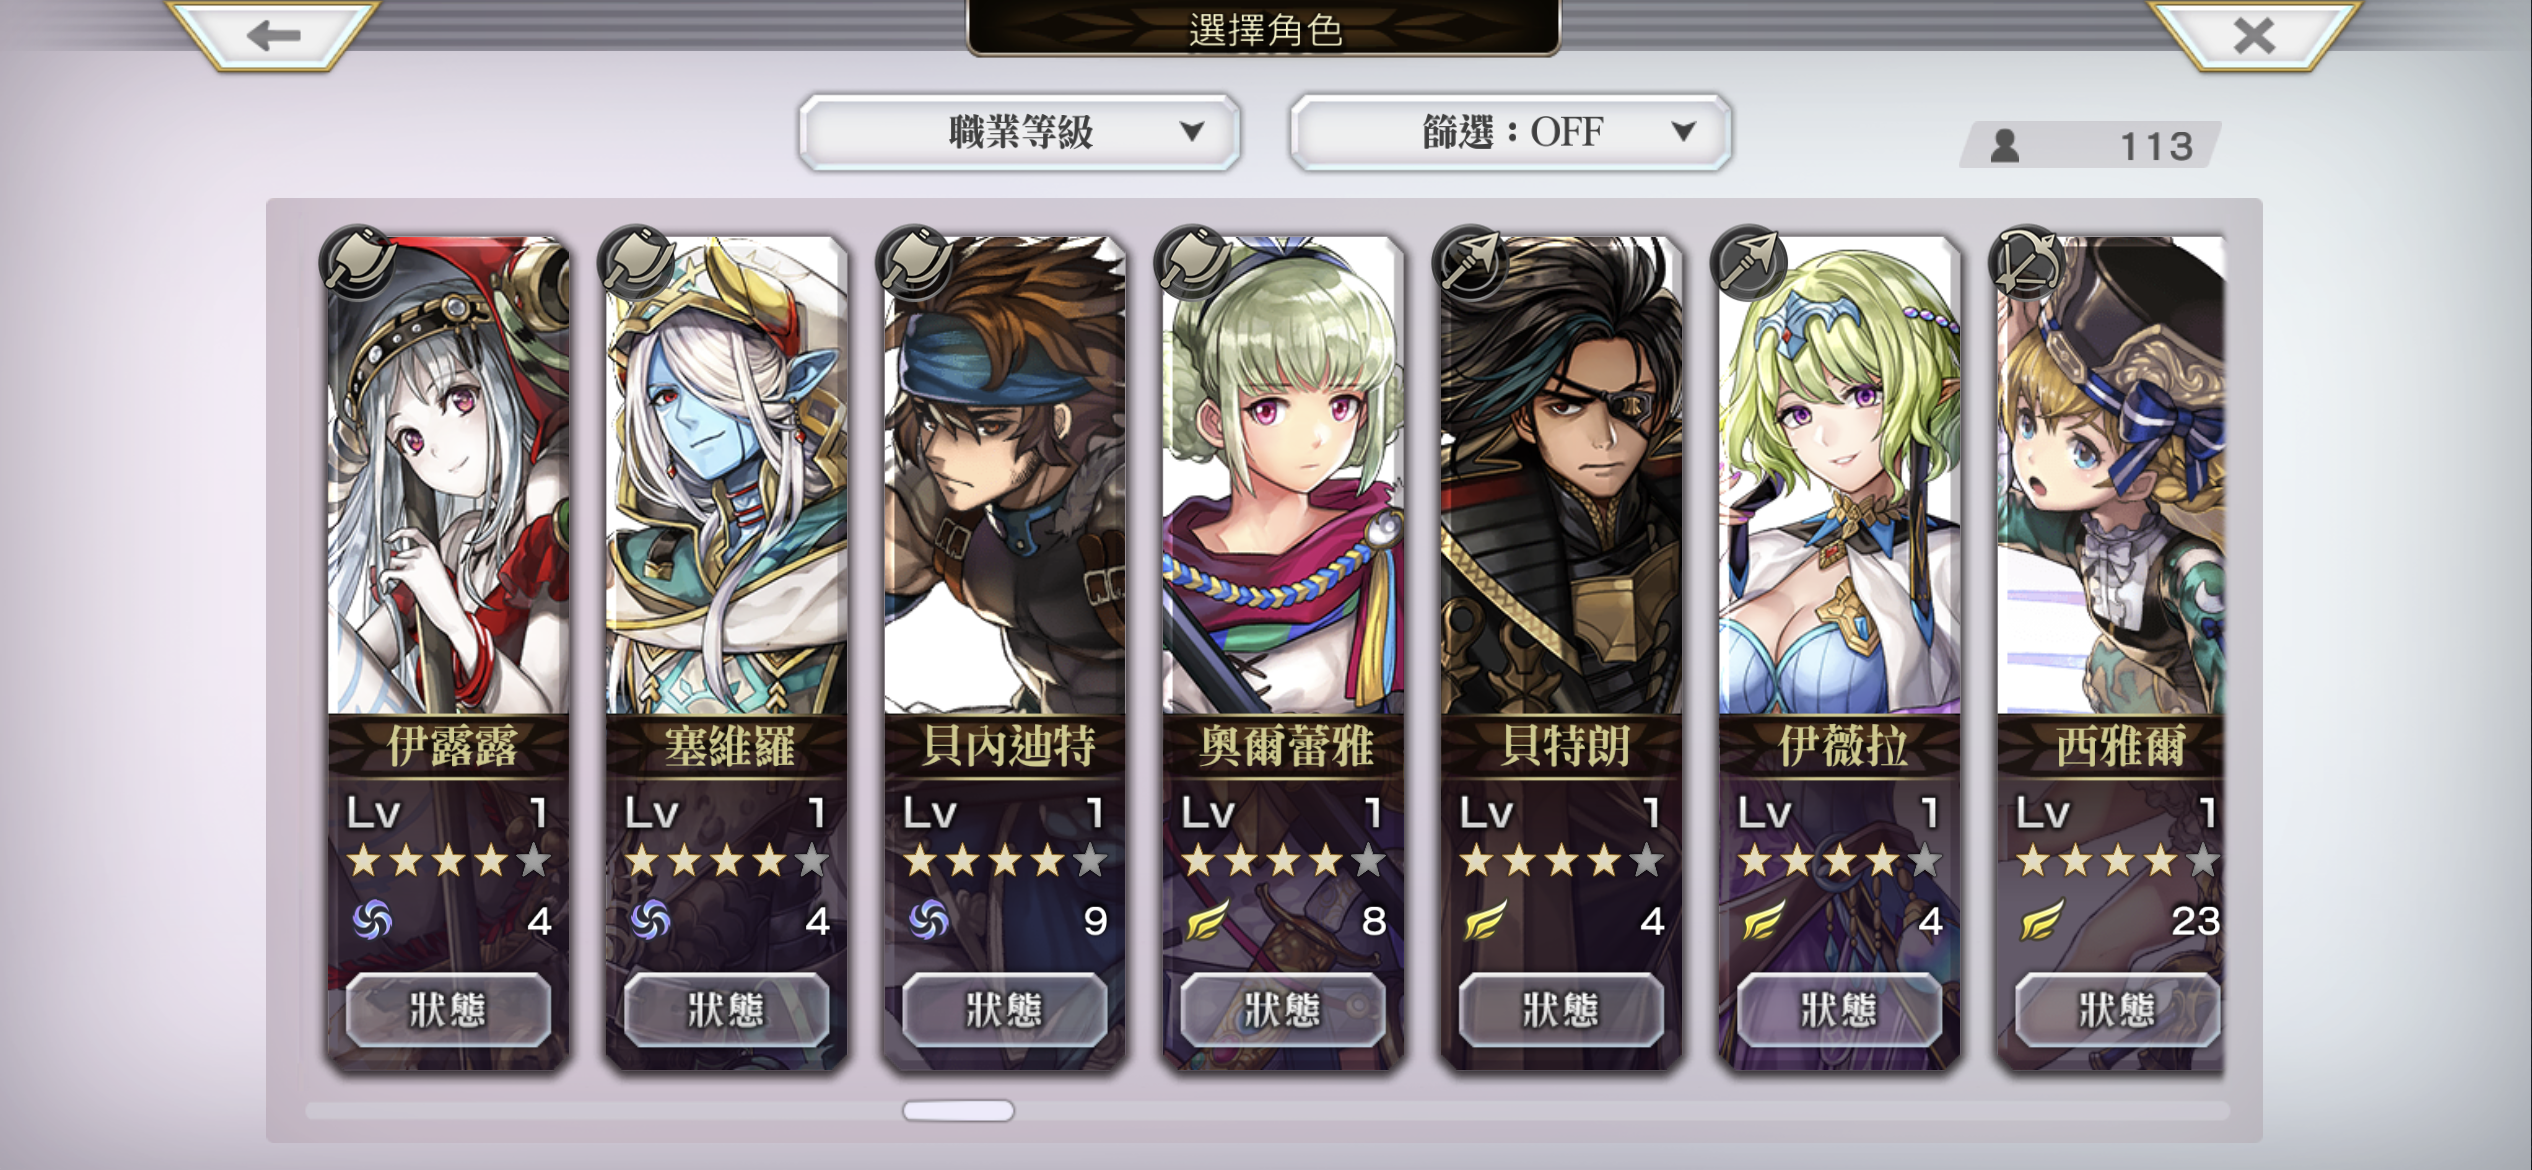Click the axe class icon on 伊露露's card

[358, 263]
